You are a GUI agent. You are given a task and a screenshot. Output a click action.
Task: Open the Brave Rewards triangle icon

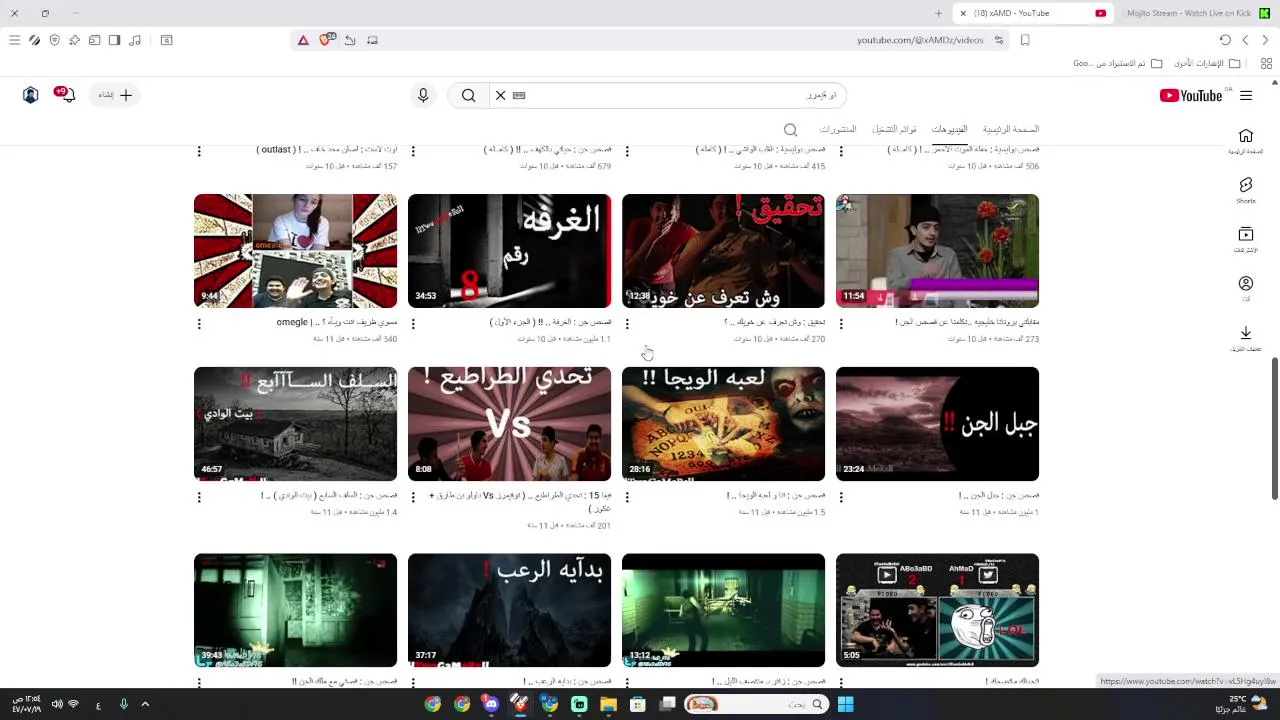coord(303,40)
